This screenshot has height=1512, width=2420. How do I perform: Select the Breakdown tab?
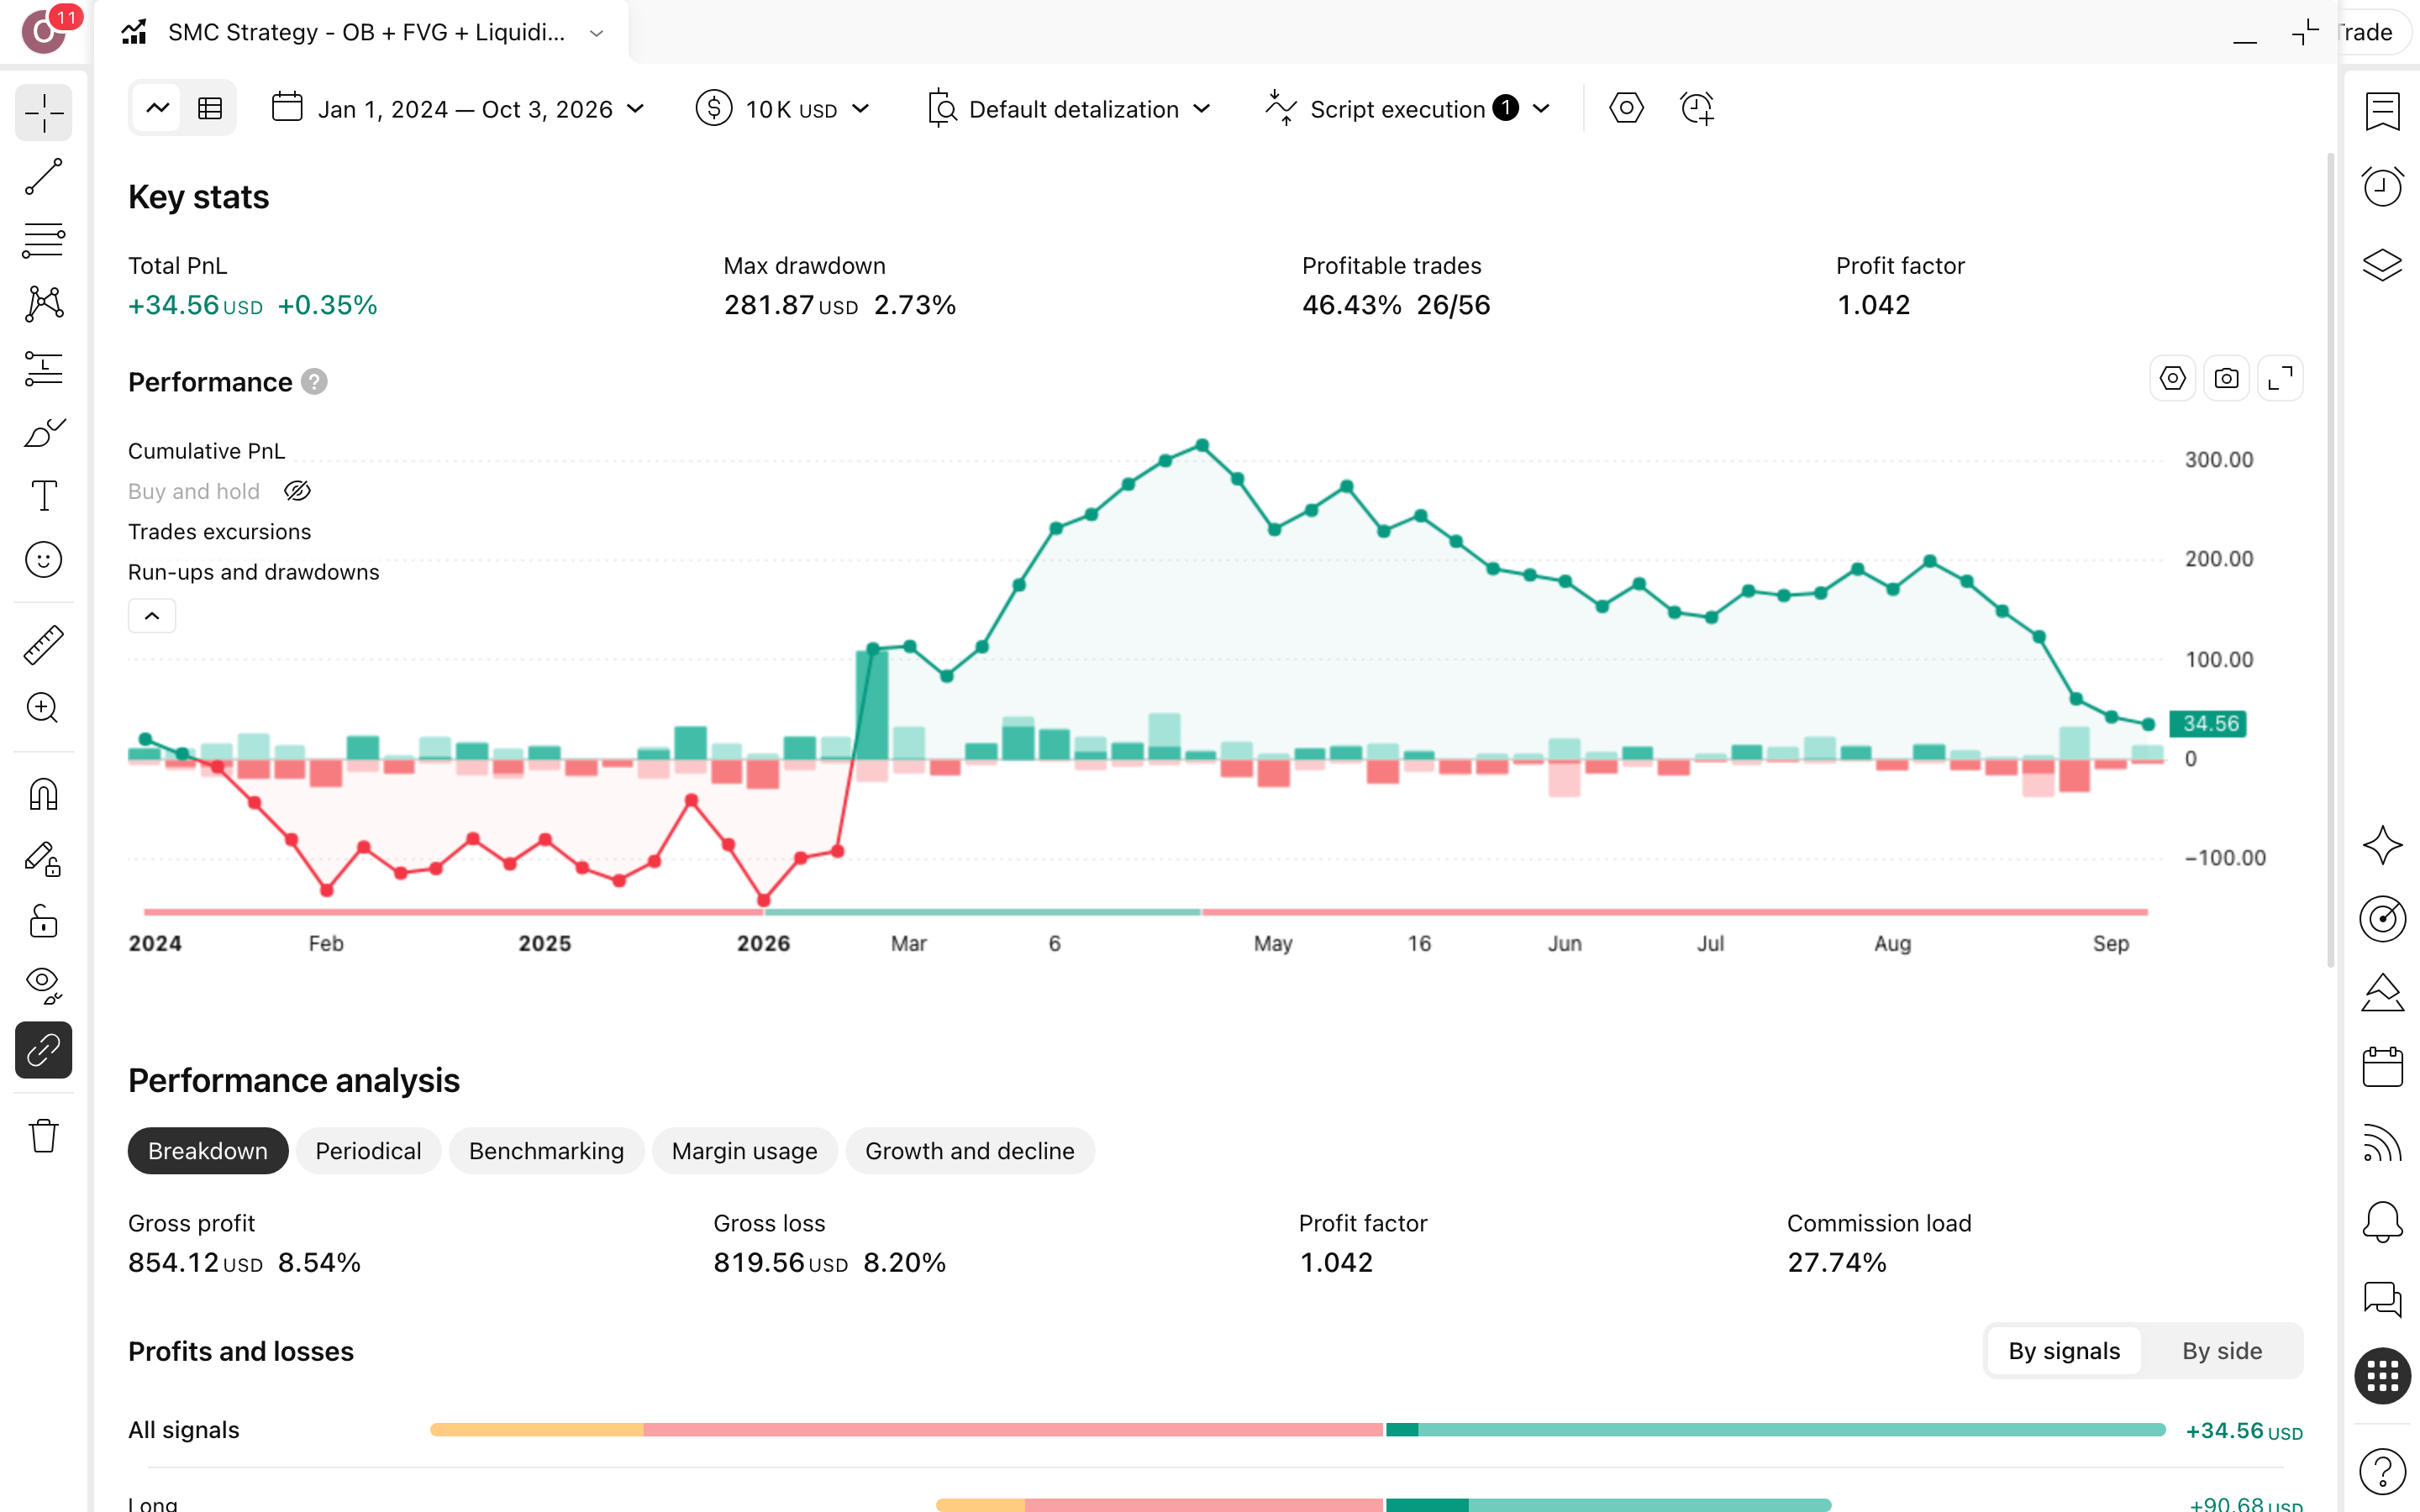pos(208,1151)
